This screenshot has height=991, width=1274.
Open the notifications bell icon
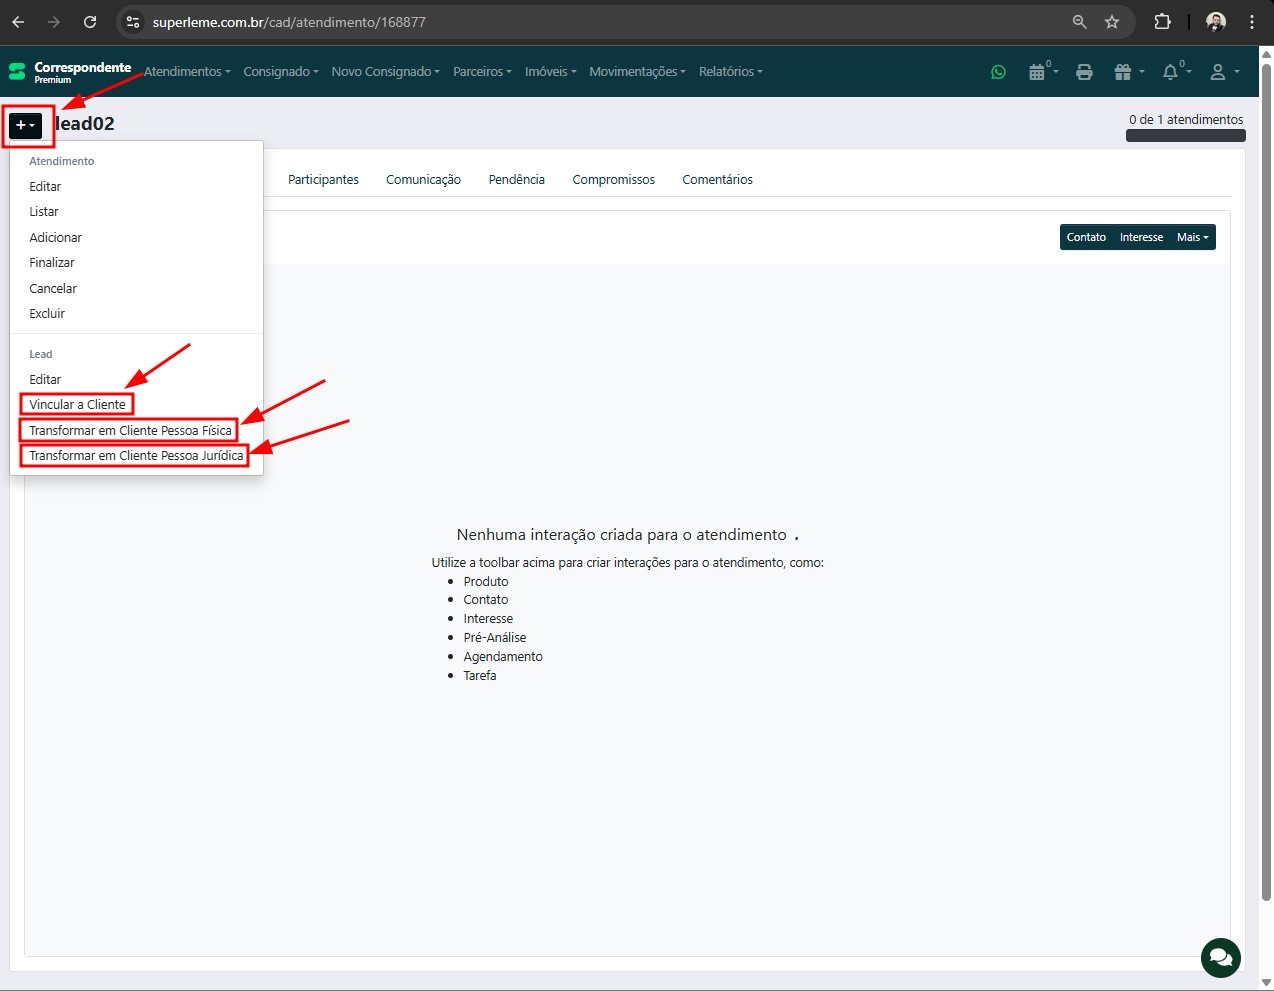1171,72
